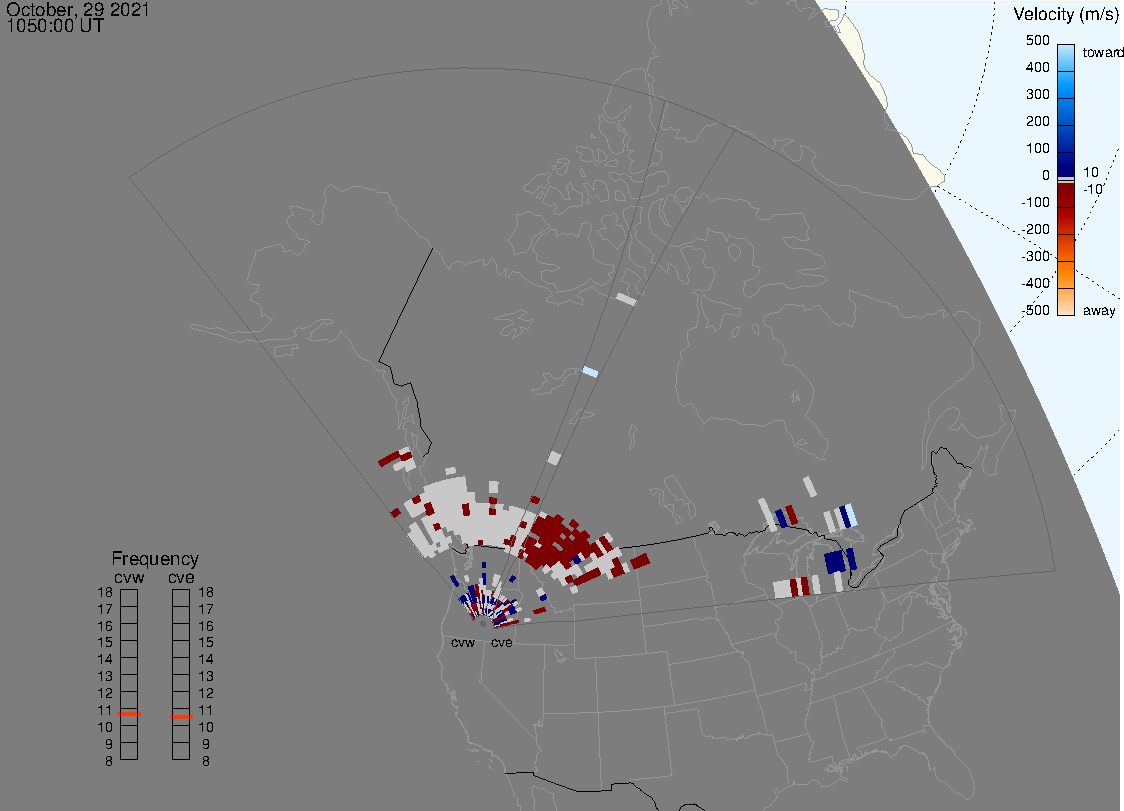Image resolution: width=1124 pixels, height=811 pixels.
Task: Pick the orange -300 to -400 colorbar segment
Action: point(1066,275)
